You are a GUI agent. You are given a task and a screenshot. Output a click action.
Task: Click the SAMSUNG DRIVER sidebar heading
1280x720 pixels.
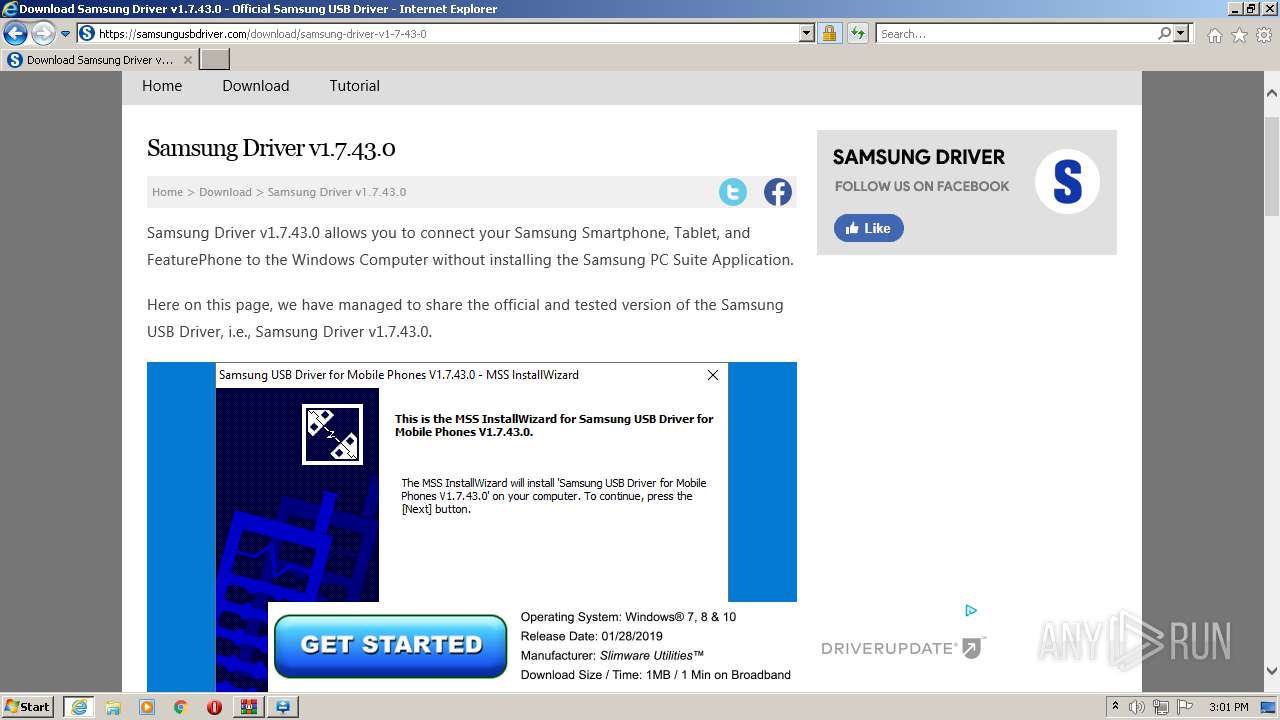(x=919, y=157)
